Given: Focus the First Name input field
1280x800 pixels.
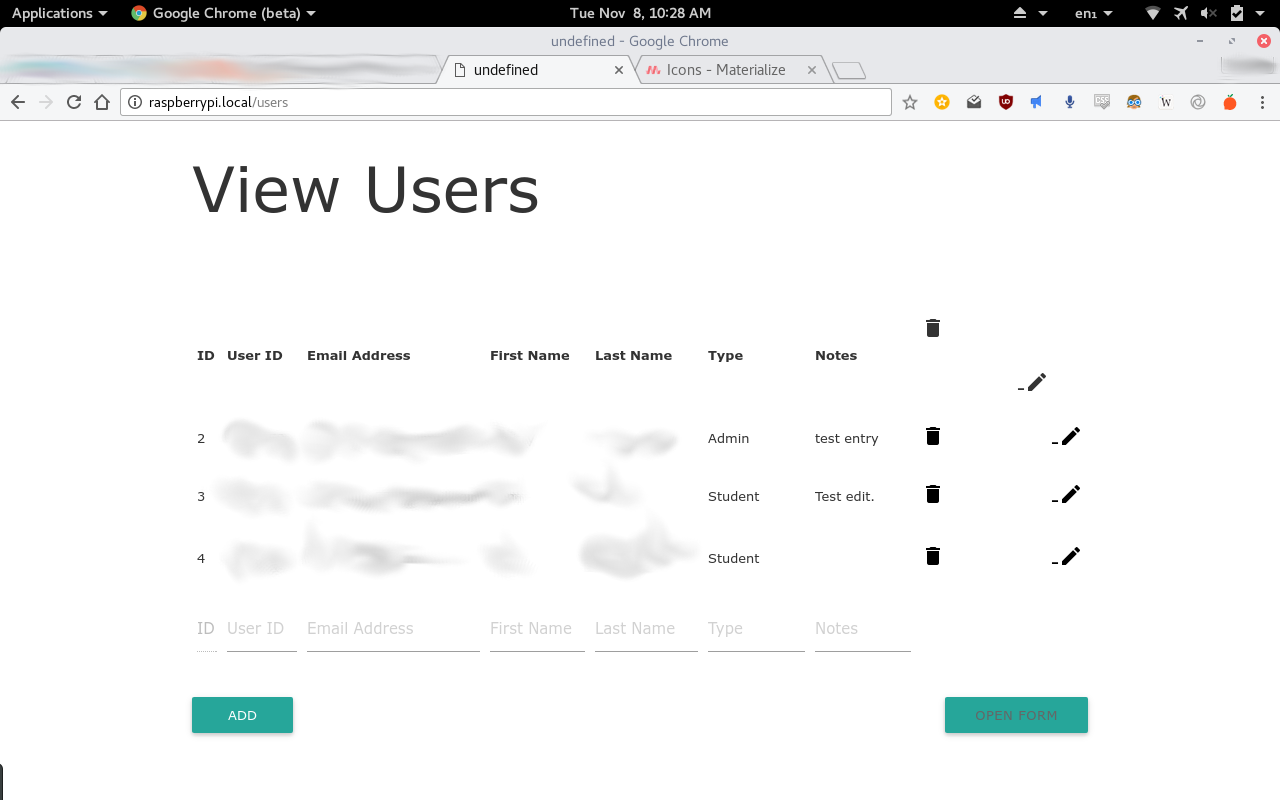Looking at the screenshot, I should click(x=537, y=629).
